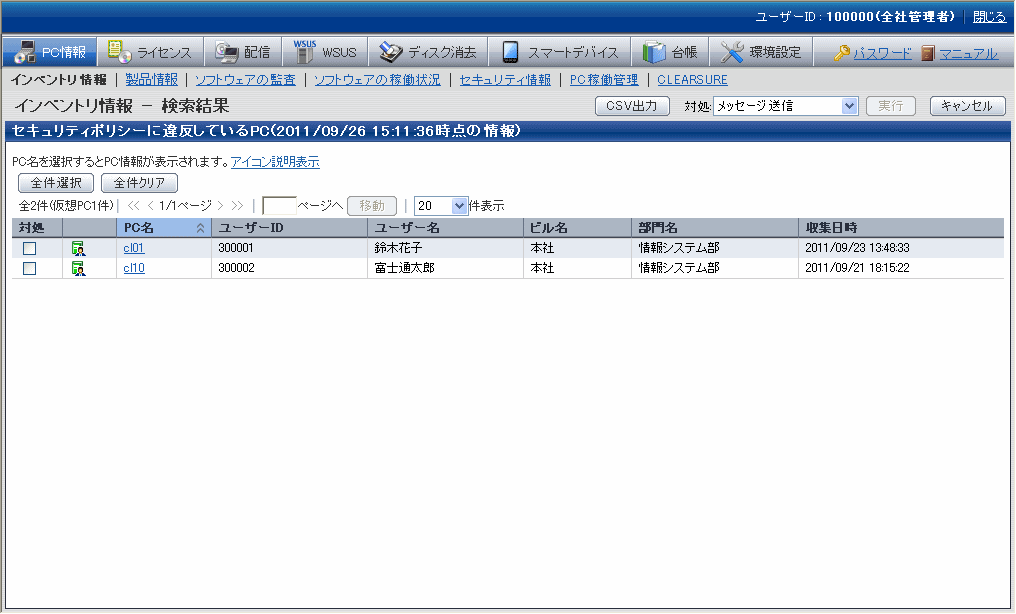The image size is (1016, 614).
Task: Open the items-per-page dropdown showing 20
Action: tap(459, 205)
